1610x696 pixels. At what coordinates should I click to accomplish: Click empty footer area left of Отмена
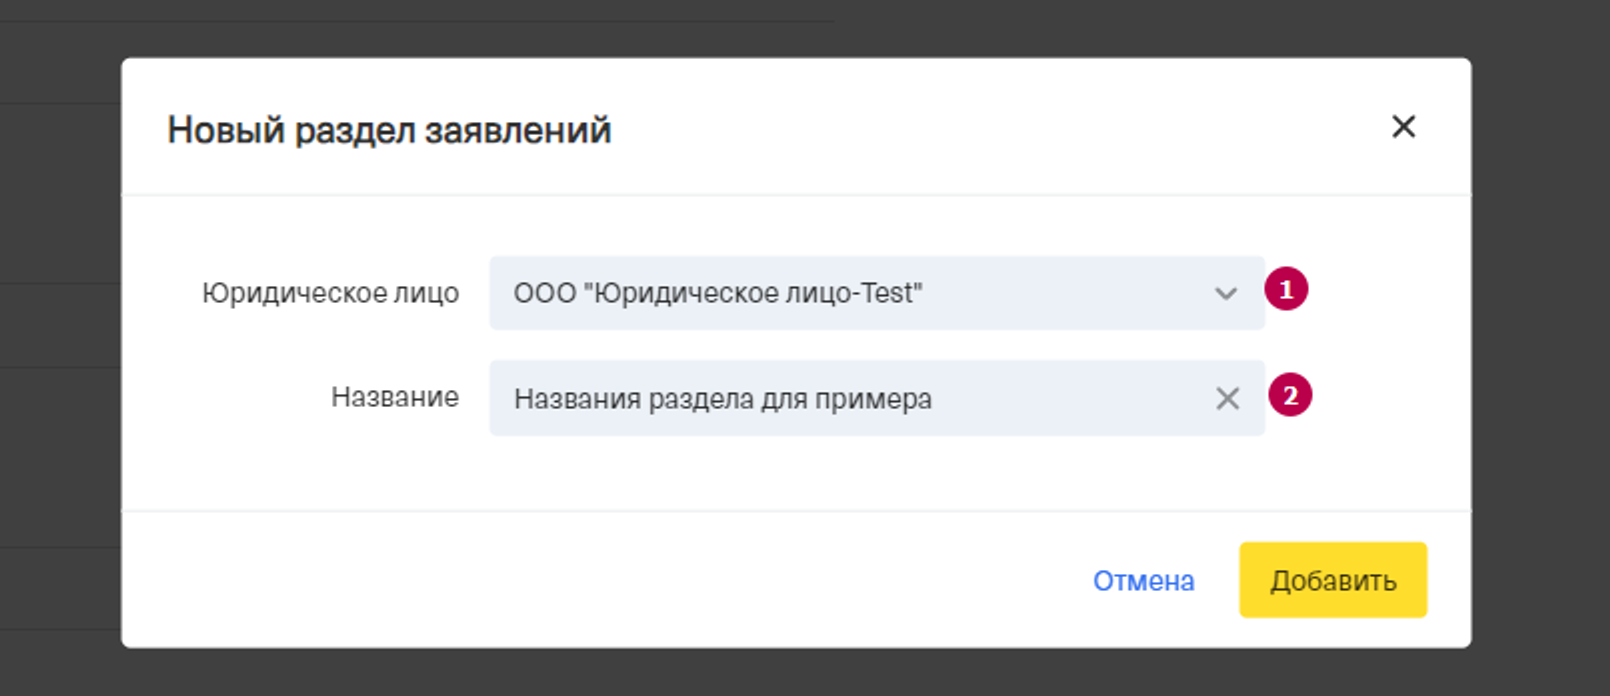point(600,580)
